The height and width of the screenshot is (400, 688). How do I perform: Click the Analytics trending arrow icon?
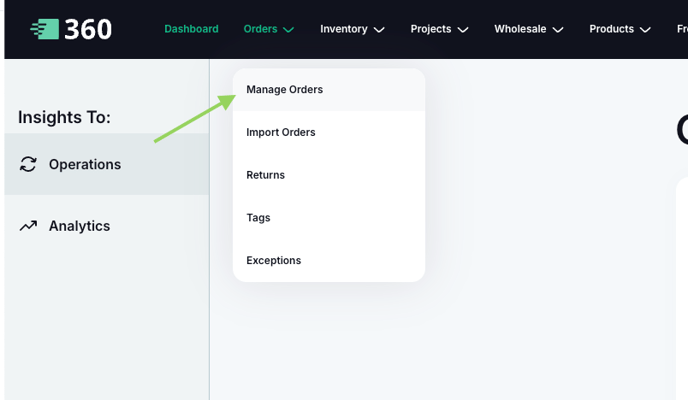point(28,226)
